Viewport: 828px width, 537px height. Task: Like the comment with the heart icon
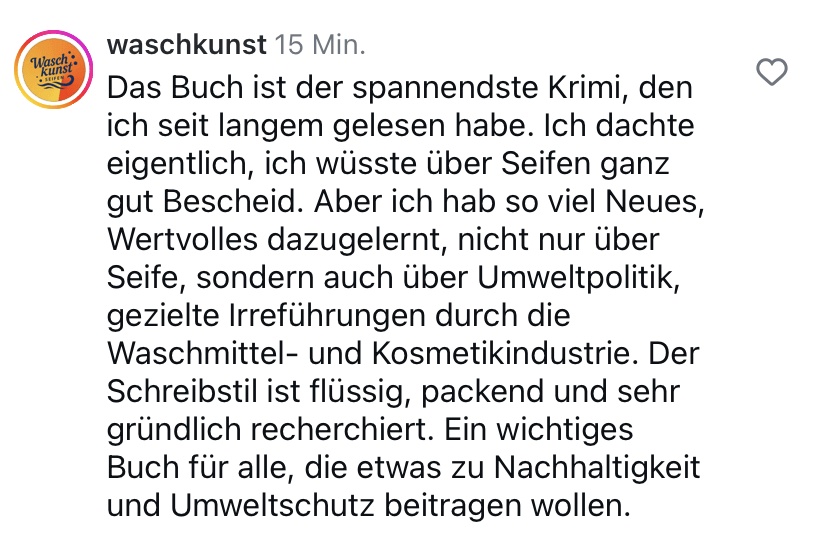coord(772,73)
